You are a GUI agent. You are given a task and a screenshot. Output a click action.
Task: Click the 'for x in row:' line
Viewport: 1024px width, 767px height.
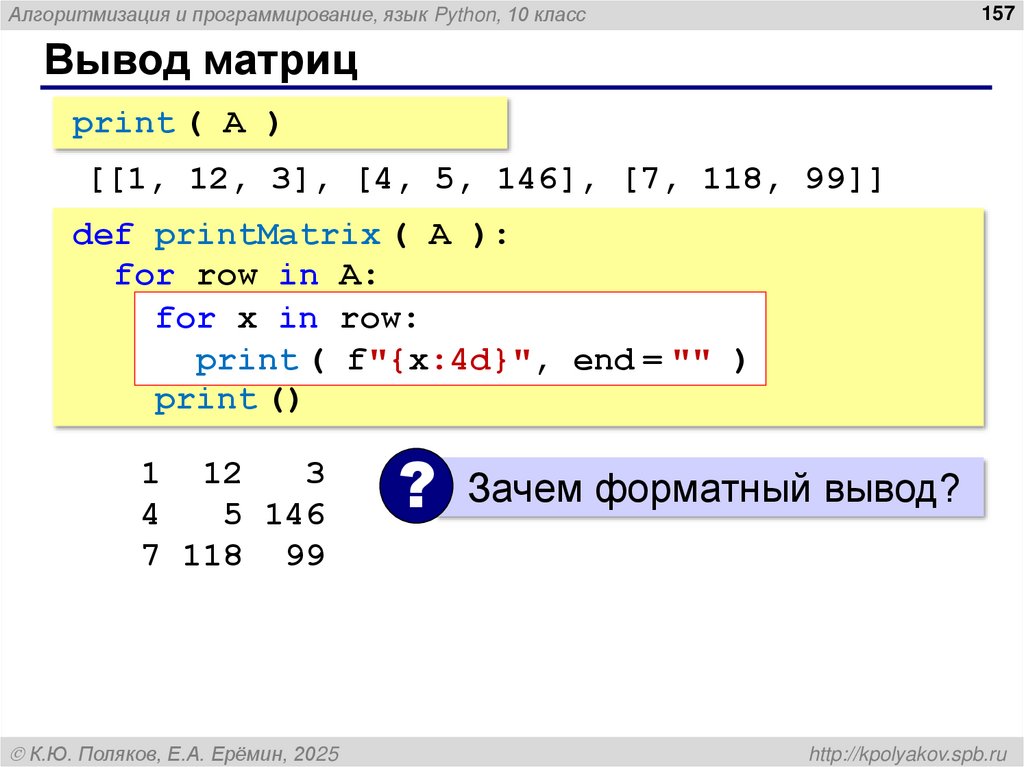286,318
